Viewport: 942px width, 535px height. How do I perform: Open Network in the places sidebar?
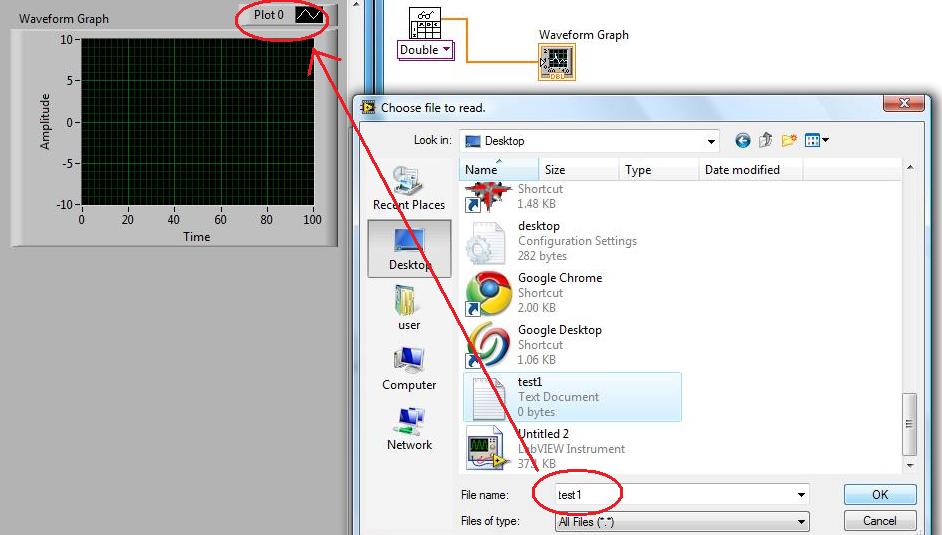click(409, 428)
